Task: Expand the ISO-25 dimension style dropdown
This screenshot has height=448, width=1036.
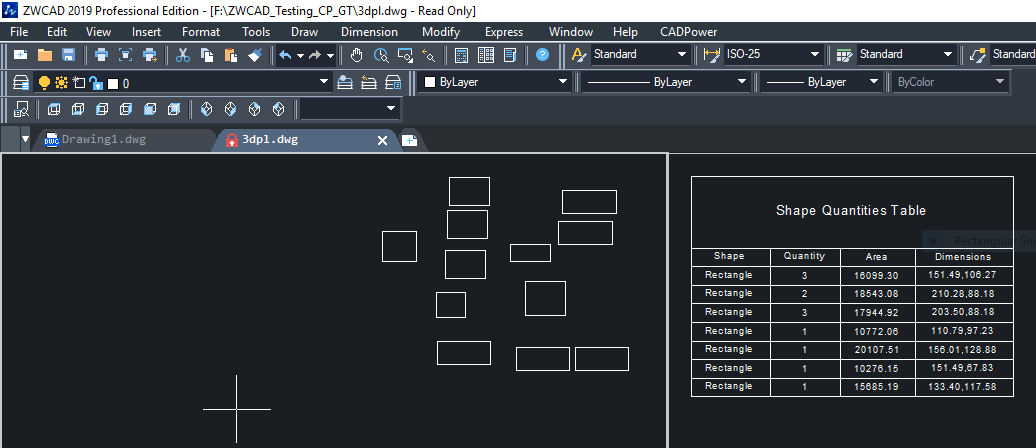Action: pos(815,55)
